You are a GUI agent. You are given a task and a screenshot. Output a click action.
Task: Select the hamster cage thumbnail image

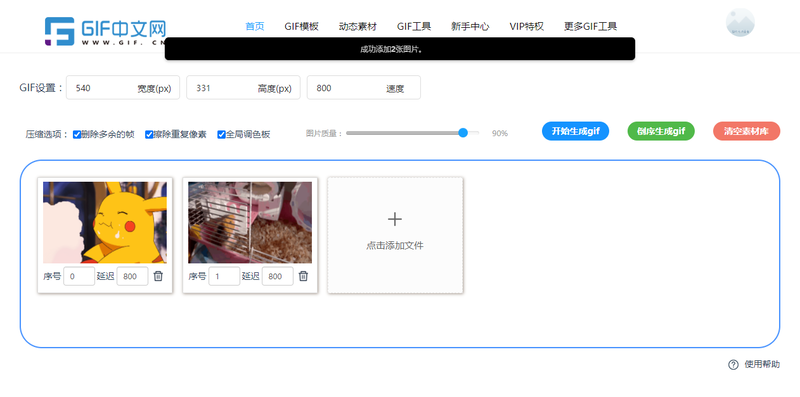click(x=250, y=222)
